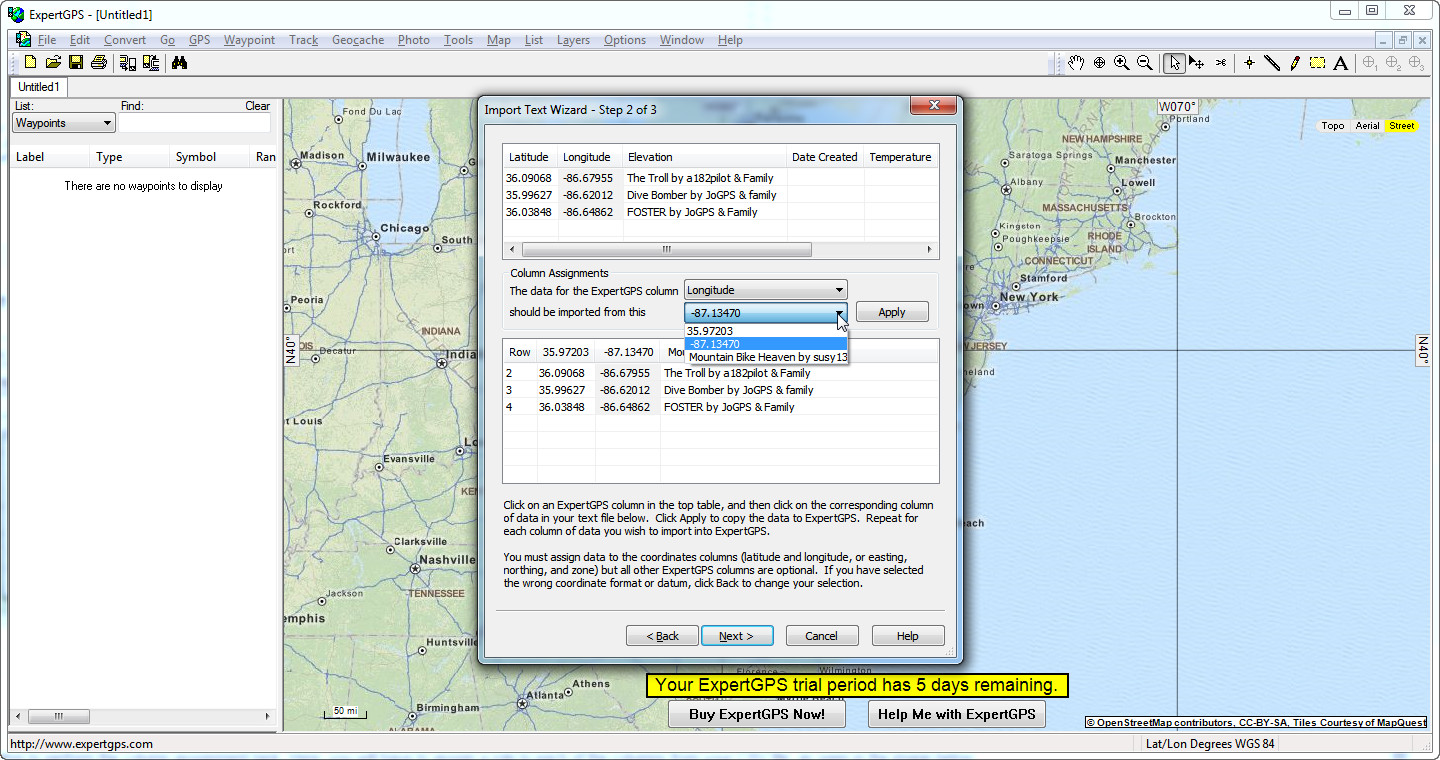The width and height of the screenshot is (1440, 760).
Task: Choose -87.13470 in the dropdown list
Action: [x=766, y=344]
